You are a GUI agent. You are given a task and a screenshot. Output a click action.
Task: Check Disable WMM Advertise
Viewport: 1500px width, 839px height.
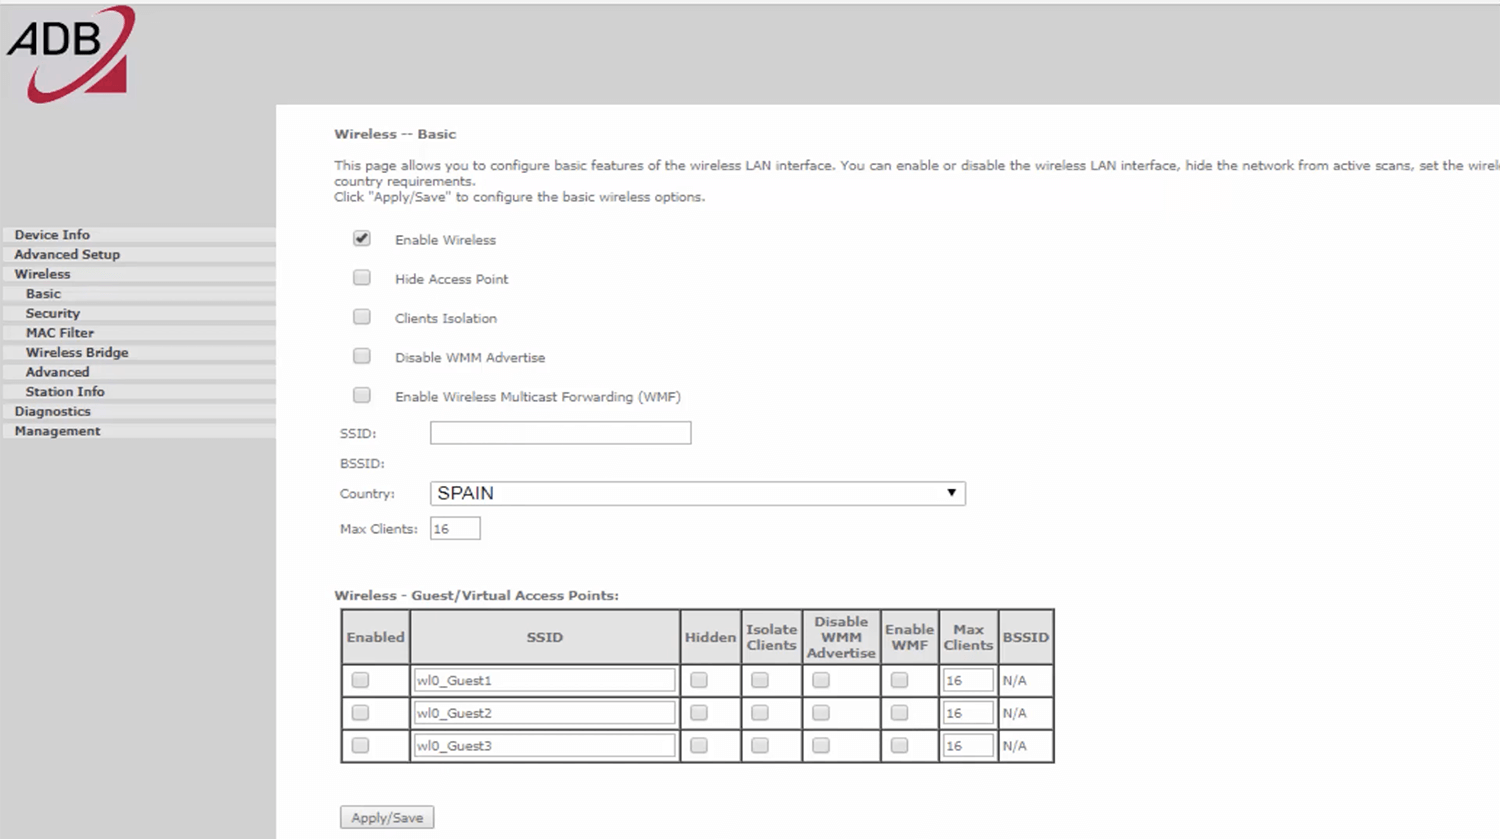tap(362, 356)
